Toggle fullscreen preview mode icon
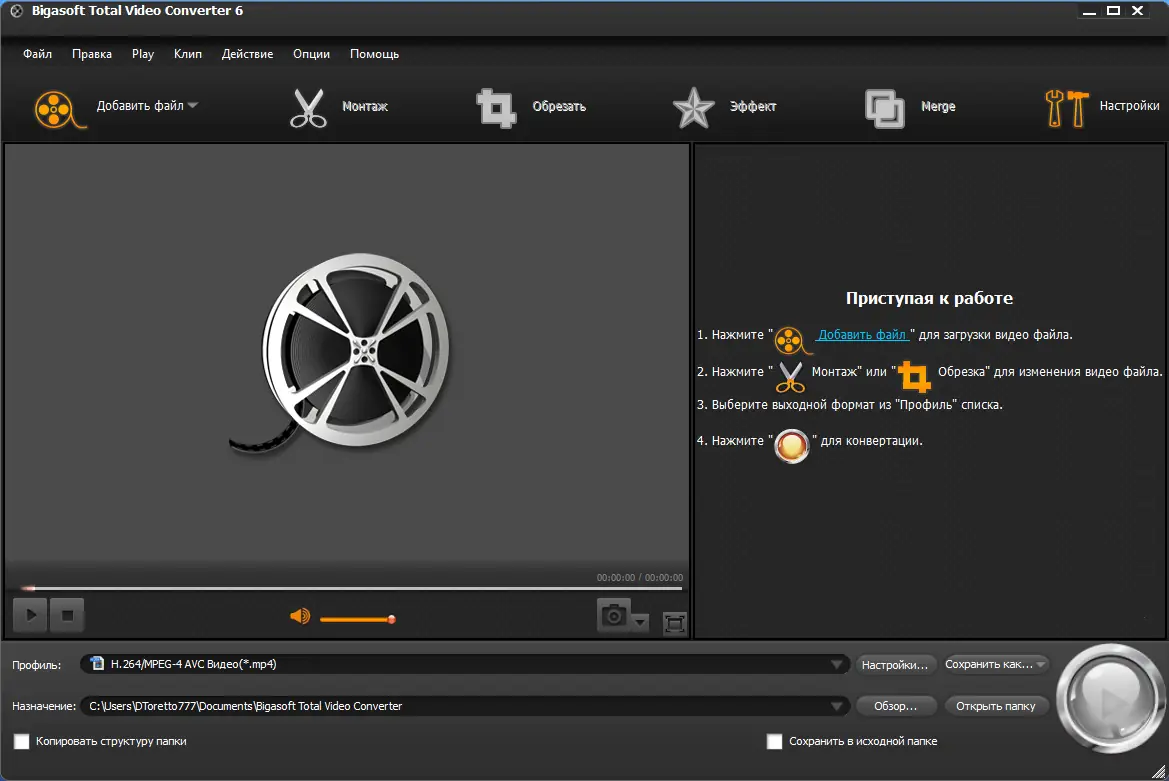1169x781 pixels. click(x=673, y=621)
